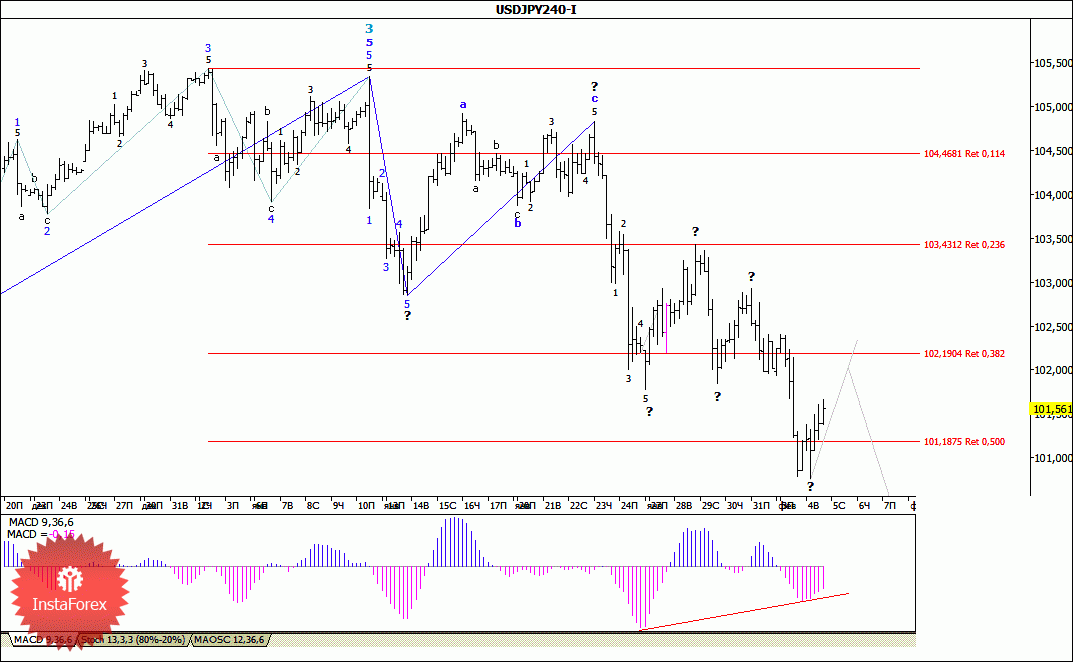Screen dimensions: 1073x662
Task: Select the blue wave 'a' label near 15C
Action: coord(463,105)
